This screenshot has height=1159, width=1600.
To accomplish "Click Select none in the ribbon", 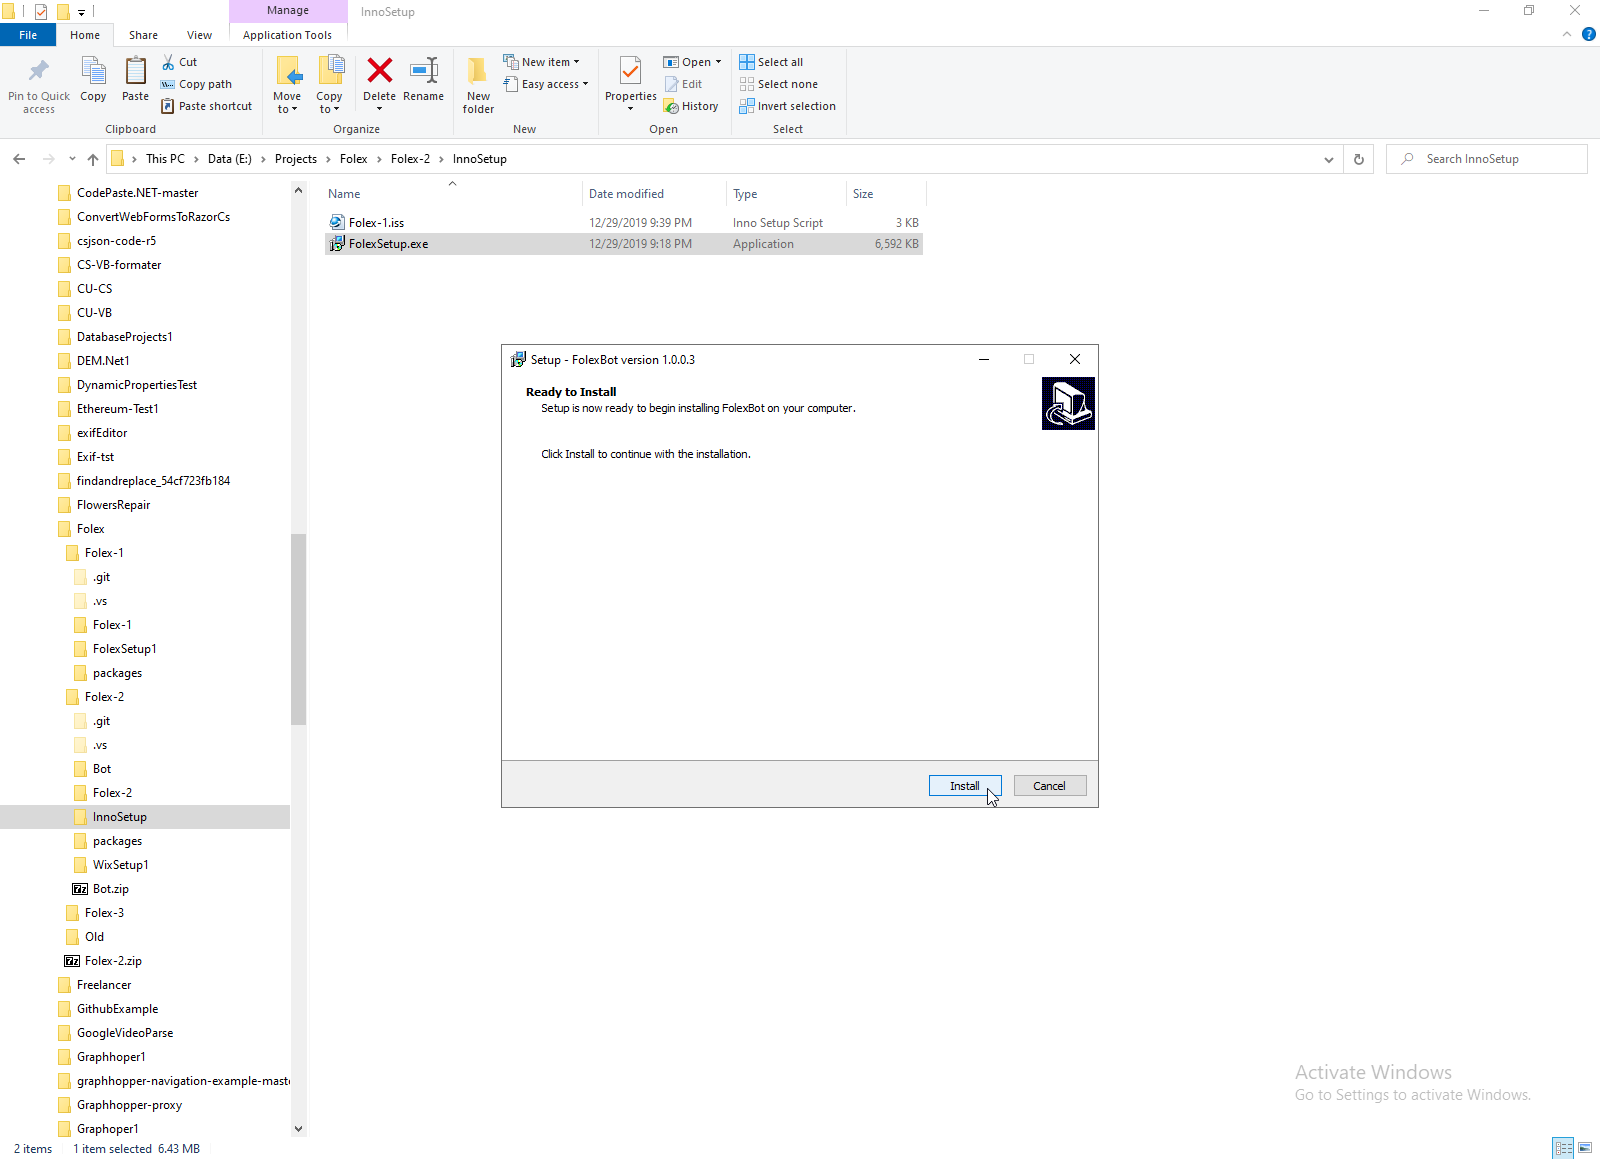I will (x=779, y=84).
